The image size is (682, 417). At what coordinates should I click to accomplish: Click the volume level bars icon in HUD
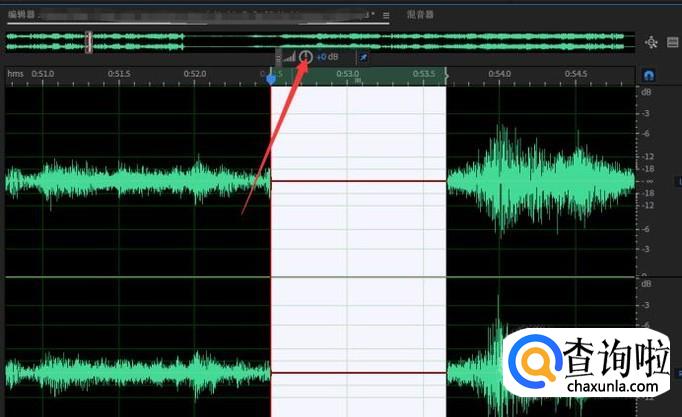[x=290, y=57]
